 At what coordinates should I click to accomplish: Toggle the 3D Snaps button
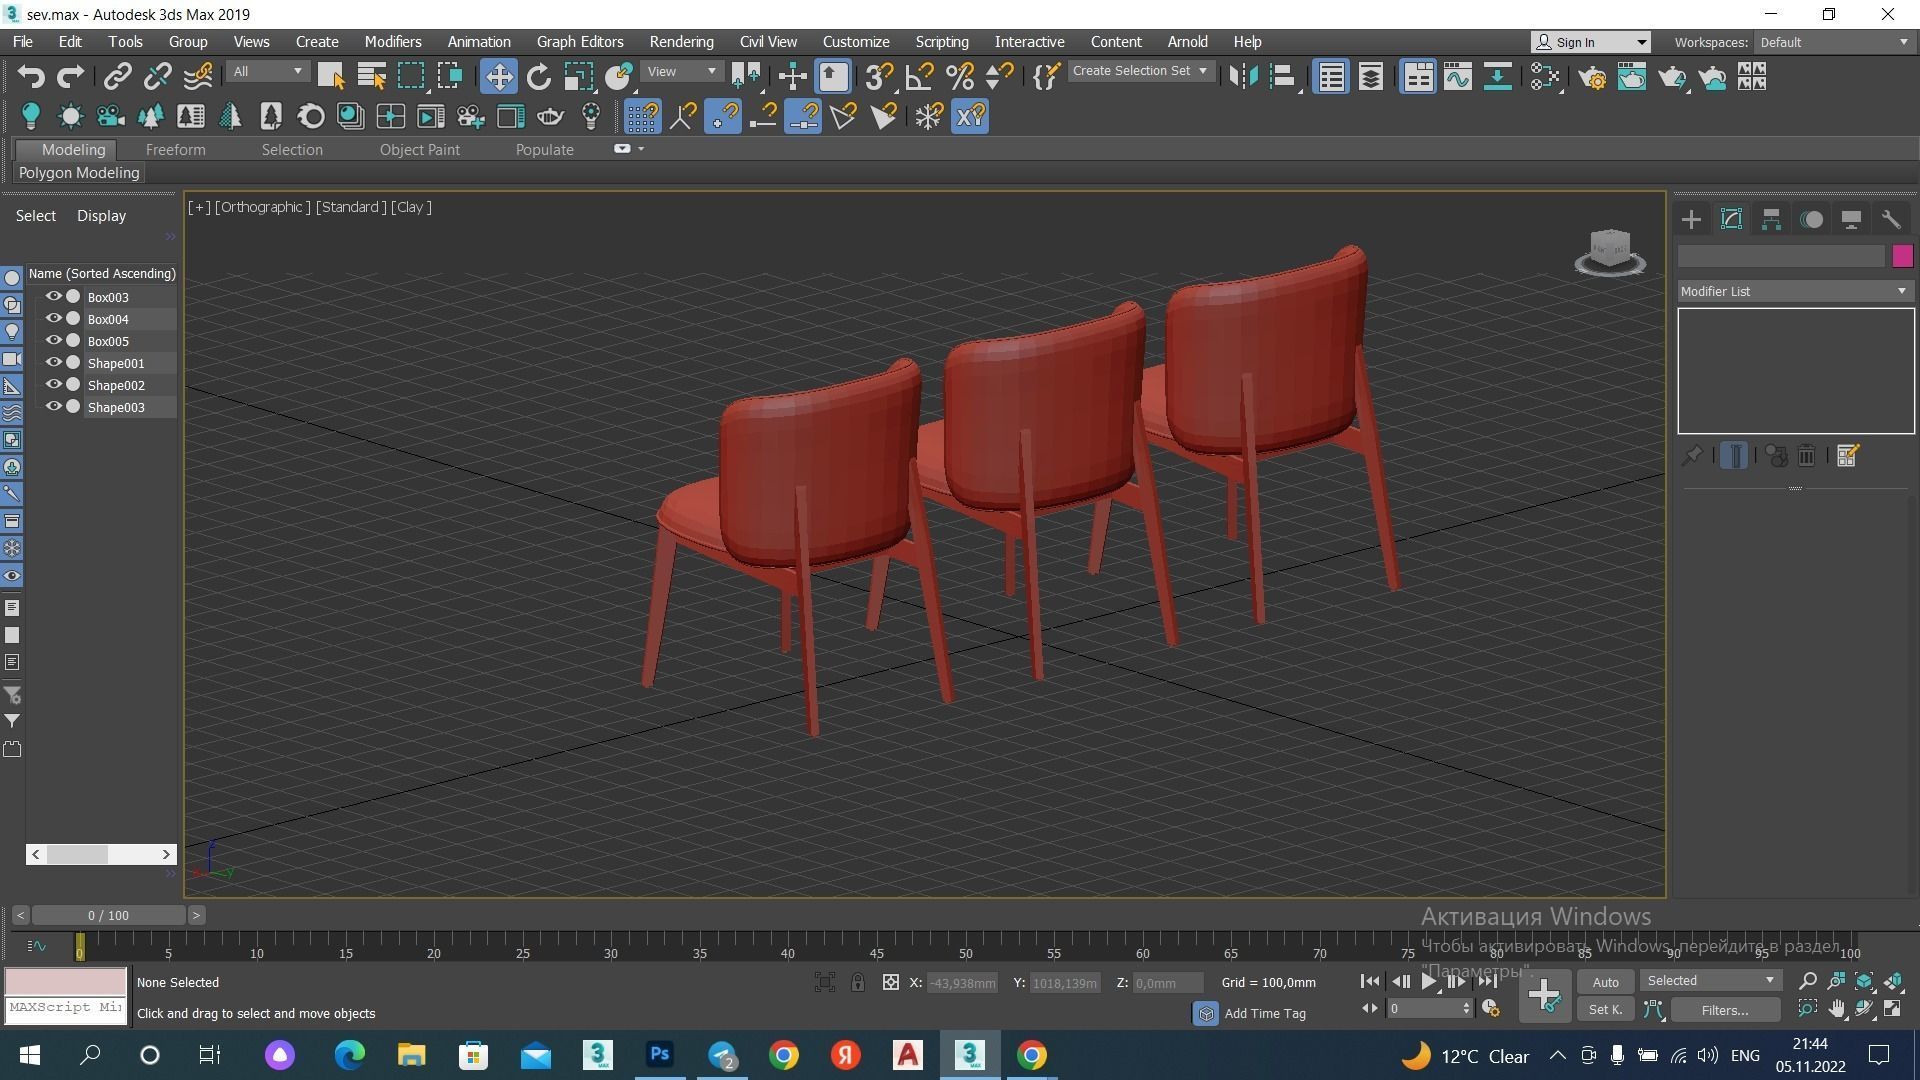(x=879, y=76)
